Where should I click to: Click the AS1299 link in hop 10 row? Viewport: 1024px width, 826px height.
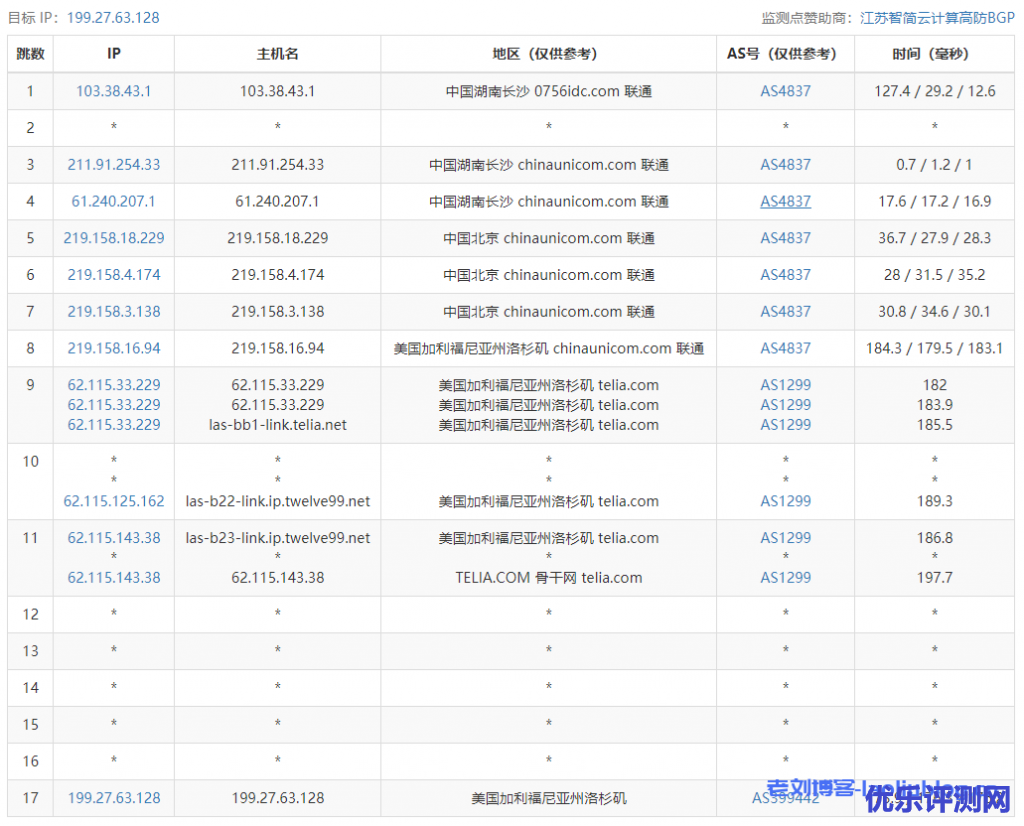point(785,502)
